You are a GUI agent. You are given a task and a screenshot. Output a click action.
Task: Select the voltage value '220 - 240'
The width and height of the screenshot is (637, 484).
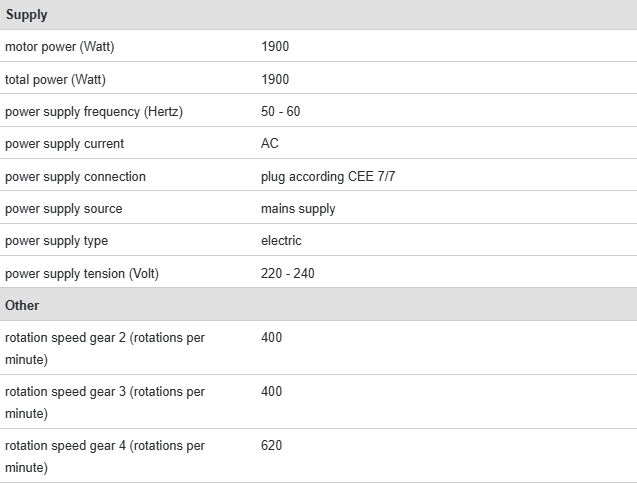pyautogui.click(x=288, y=273)
